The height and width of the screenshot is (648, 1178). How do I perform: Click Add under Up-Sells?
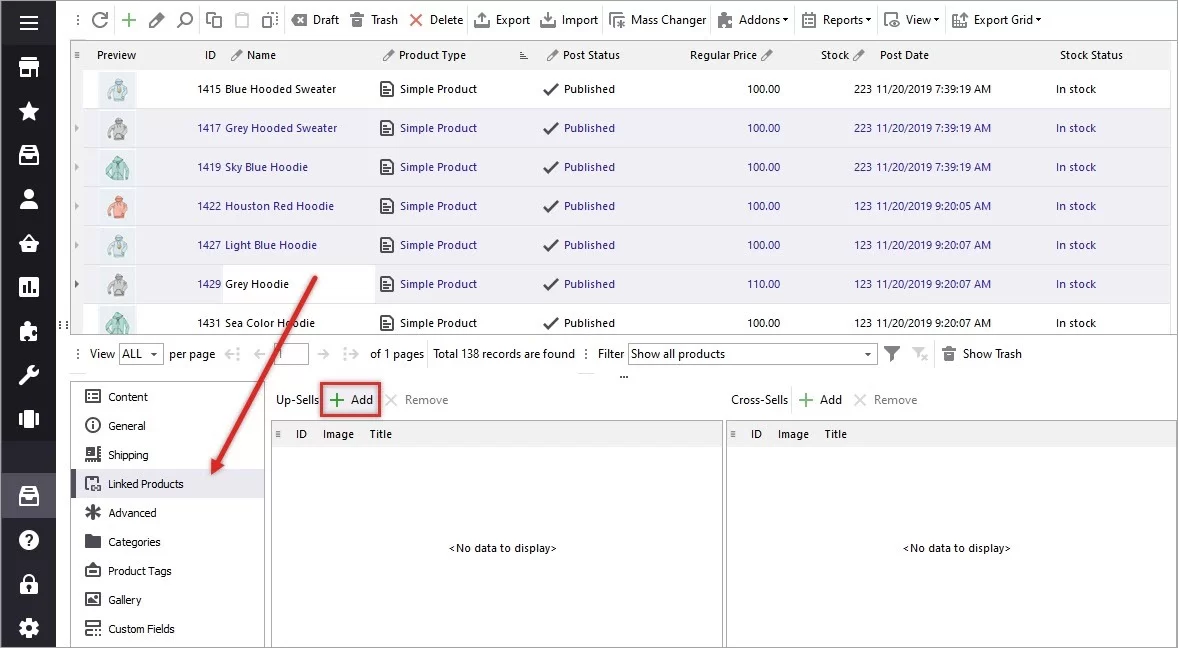[x=350, y=399]
